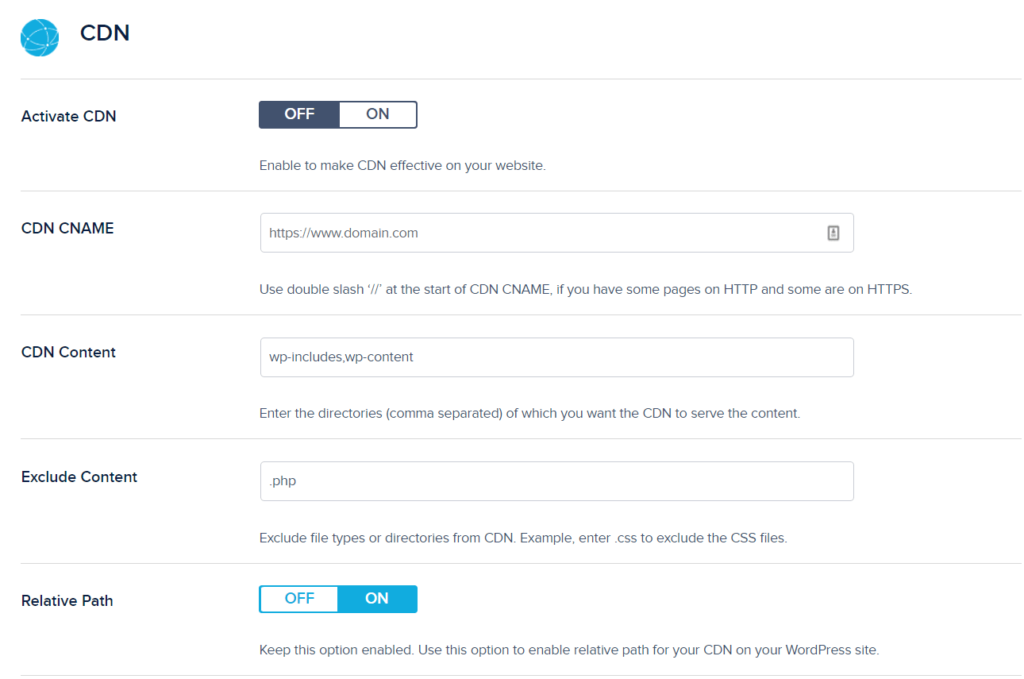Click the CDN Content text box
Image resolution: width=1024 pixels, height=679 pixels.
pos(556,357)
